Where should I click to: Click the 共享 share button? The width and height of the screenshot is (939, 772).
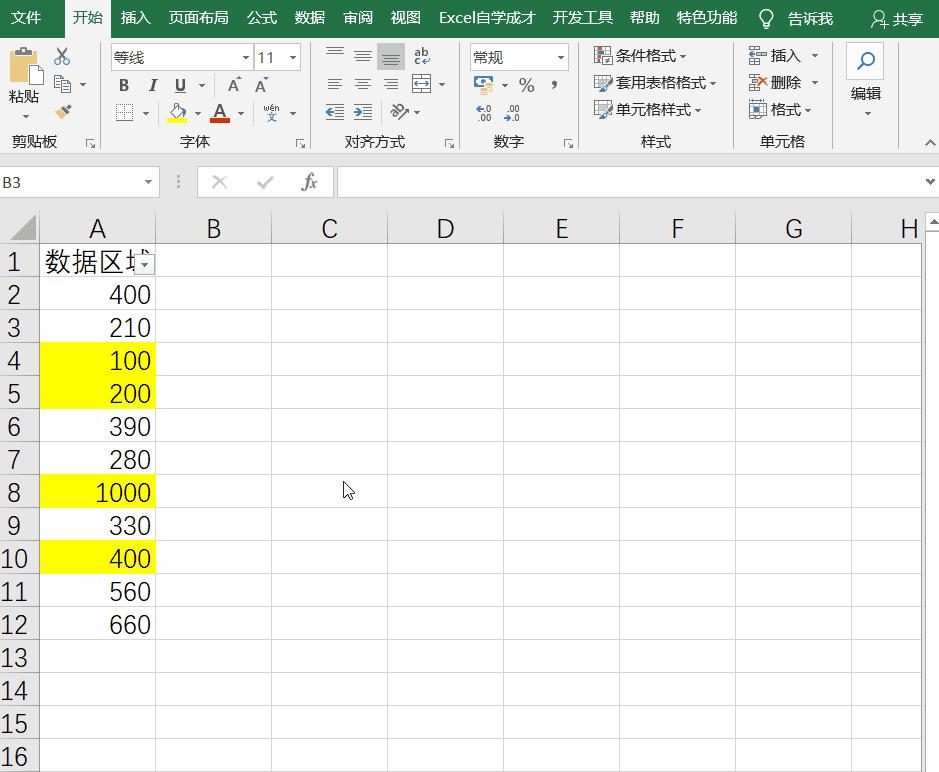(896, 19)
